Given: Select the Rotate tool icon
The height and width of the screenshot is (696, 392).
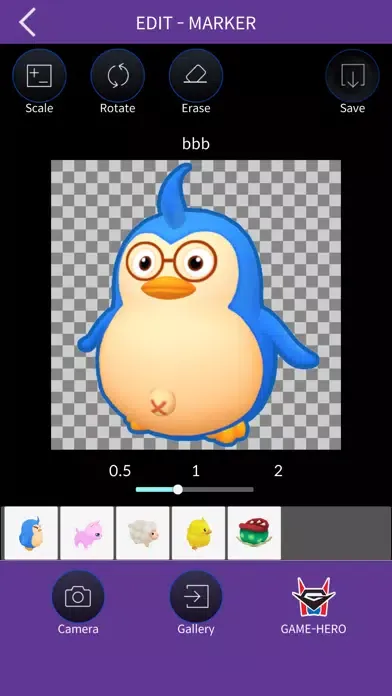Looking at the screenshot, I should [x=118, y=75].
